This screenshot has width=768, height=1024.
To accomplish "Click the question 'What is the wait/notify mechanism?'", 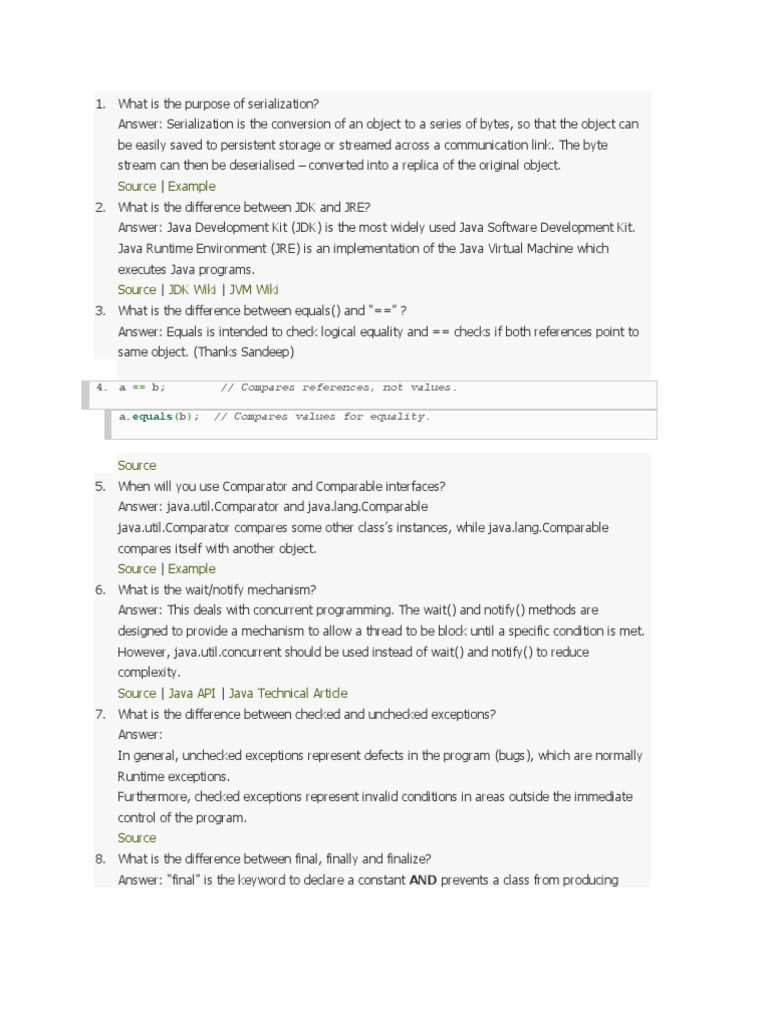I will click(x=217, y=590).
